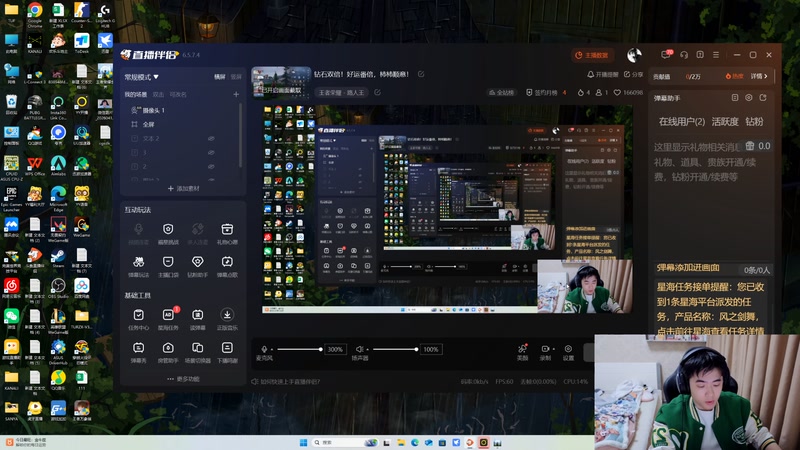Image resolution: width=800 pixels, height=450 pixels.
Task: Select 活跃度 tab
Action: (x=725, y=121)
